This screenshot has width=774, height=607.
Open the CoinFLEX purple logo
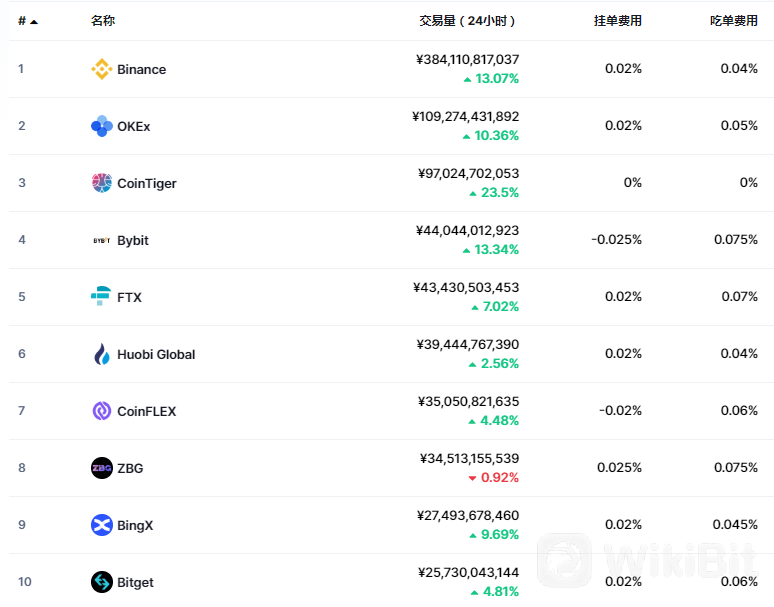point(102,411)
